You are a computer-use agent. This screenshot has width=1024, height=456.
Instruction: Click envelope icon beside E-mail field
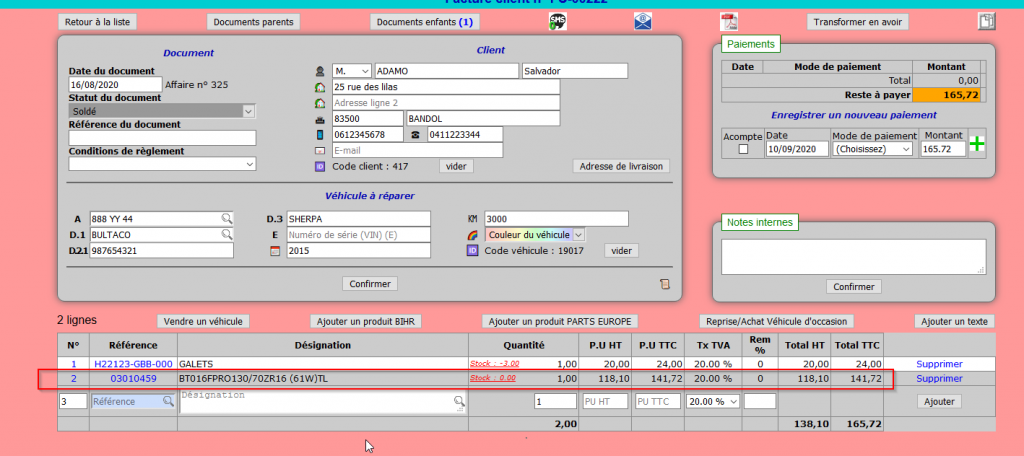[320, 151]
